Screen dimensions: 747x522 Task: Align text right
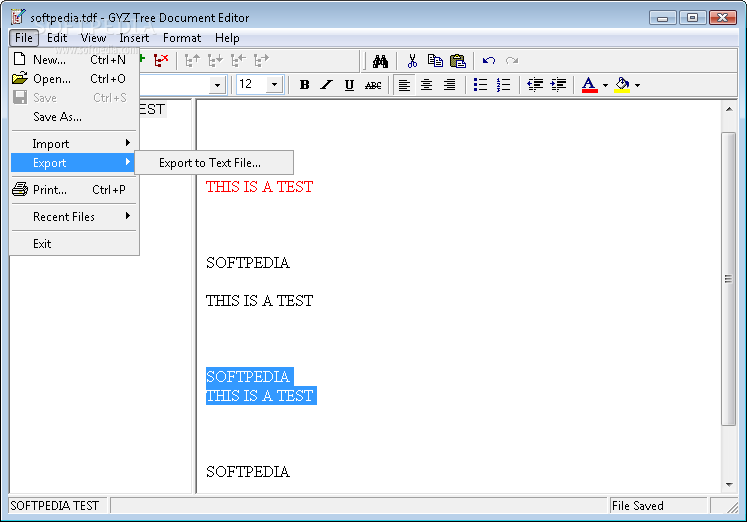click(x=449, y=85)
